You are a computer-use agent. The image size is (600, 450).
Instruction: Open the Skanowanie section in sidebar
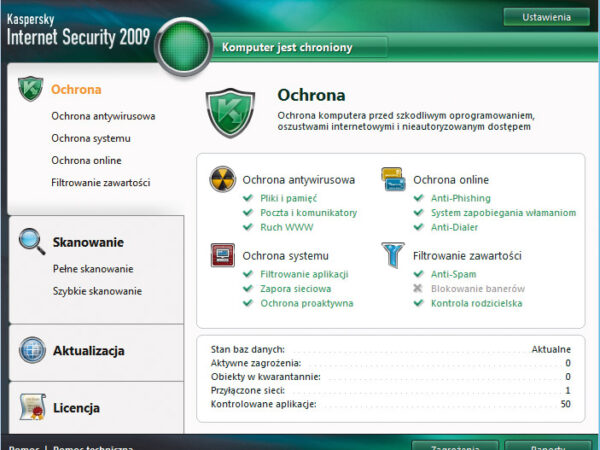pos(88,242)
